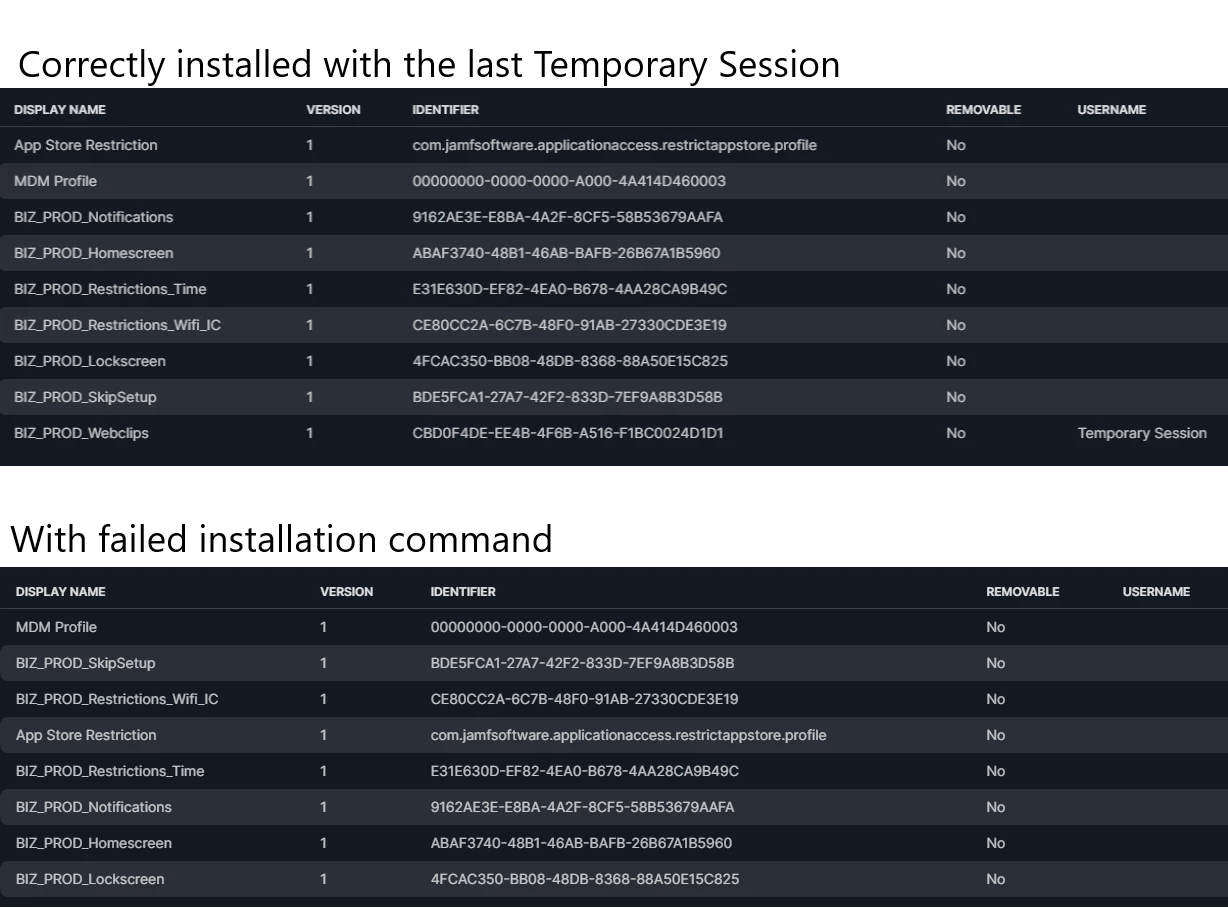This screenshot has height=908, width=1228.
Task: Select BIZ_PROD_Homescreen in bottom table
Action: click(94, 843)
